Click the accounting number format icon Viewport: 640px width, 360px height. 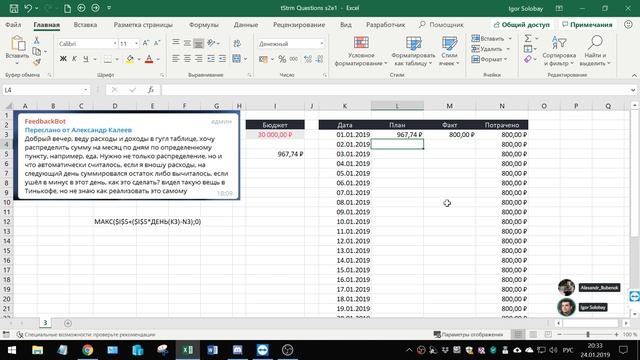(x=263, y=59)
